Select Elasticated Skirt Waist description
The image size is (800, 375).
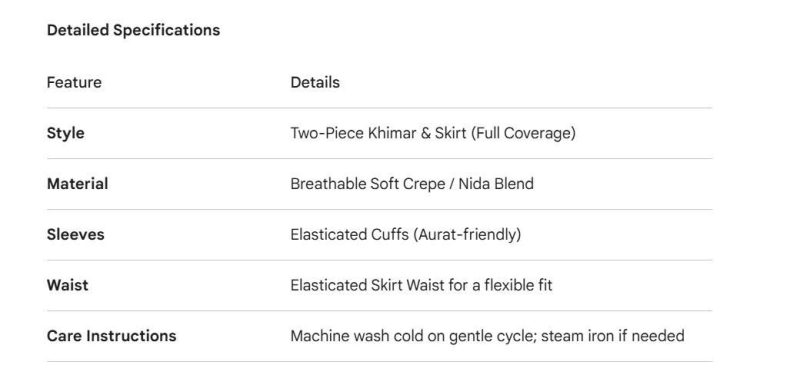click(421, 285)
